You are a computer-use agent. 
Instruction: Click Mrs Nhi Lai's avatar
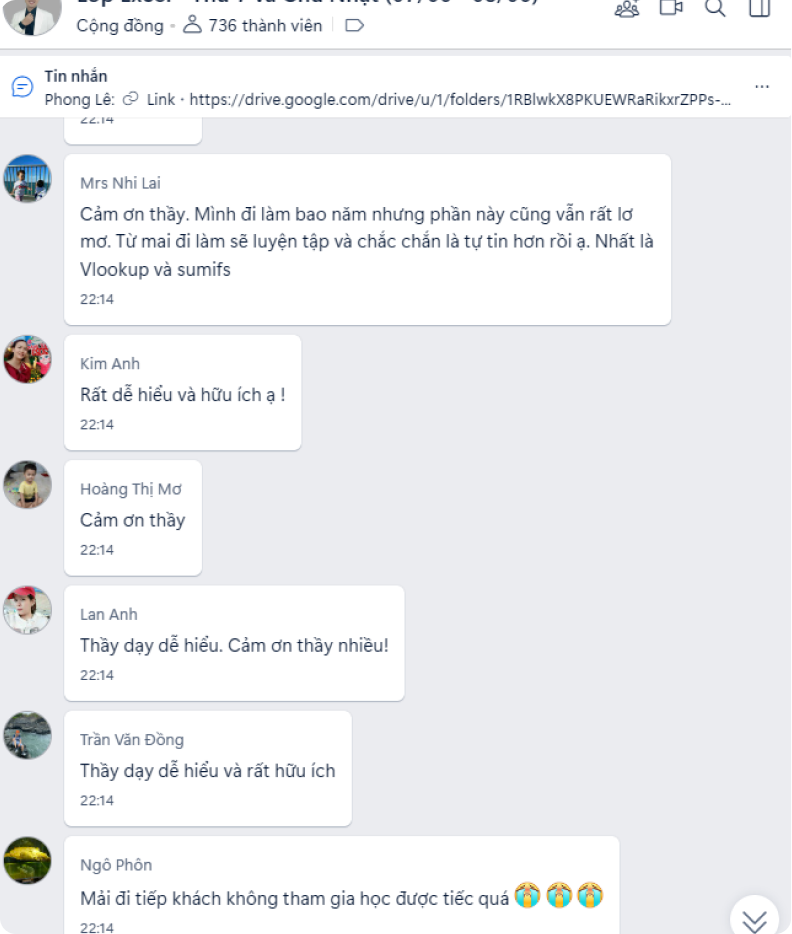point(27,179)
